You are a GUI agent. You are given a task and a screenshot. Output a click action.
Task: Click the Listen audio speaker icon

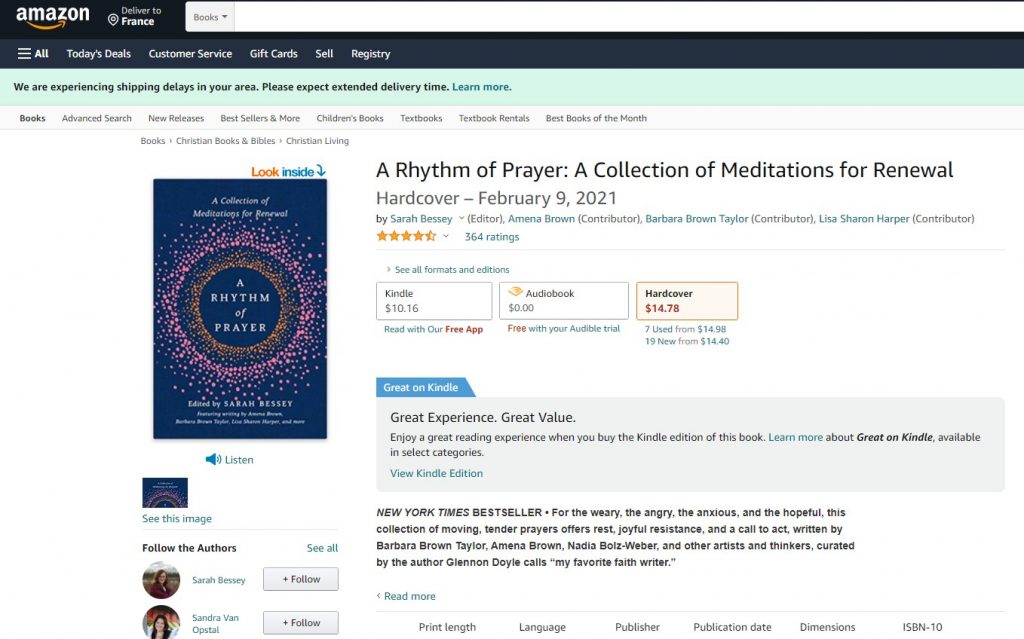click(x=213, y=460)
